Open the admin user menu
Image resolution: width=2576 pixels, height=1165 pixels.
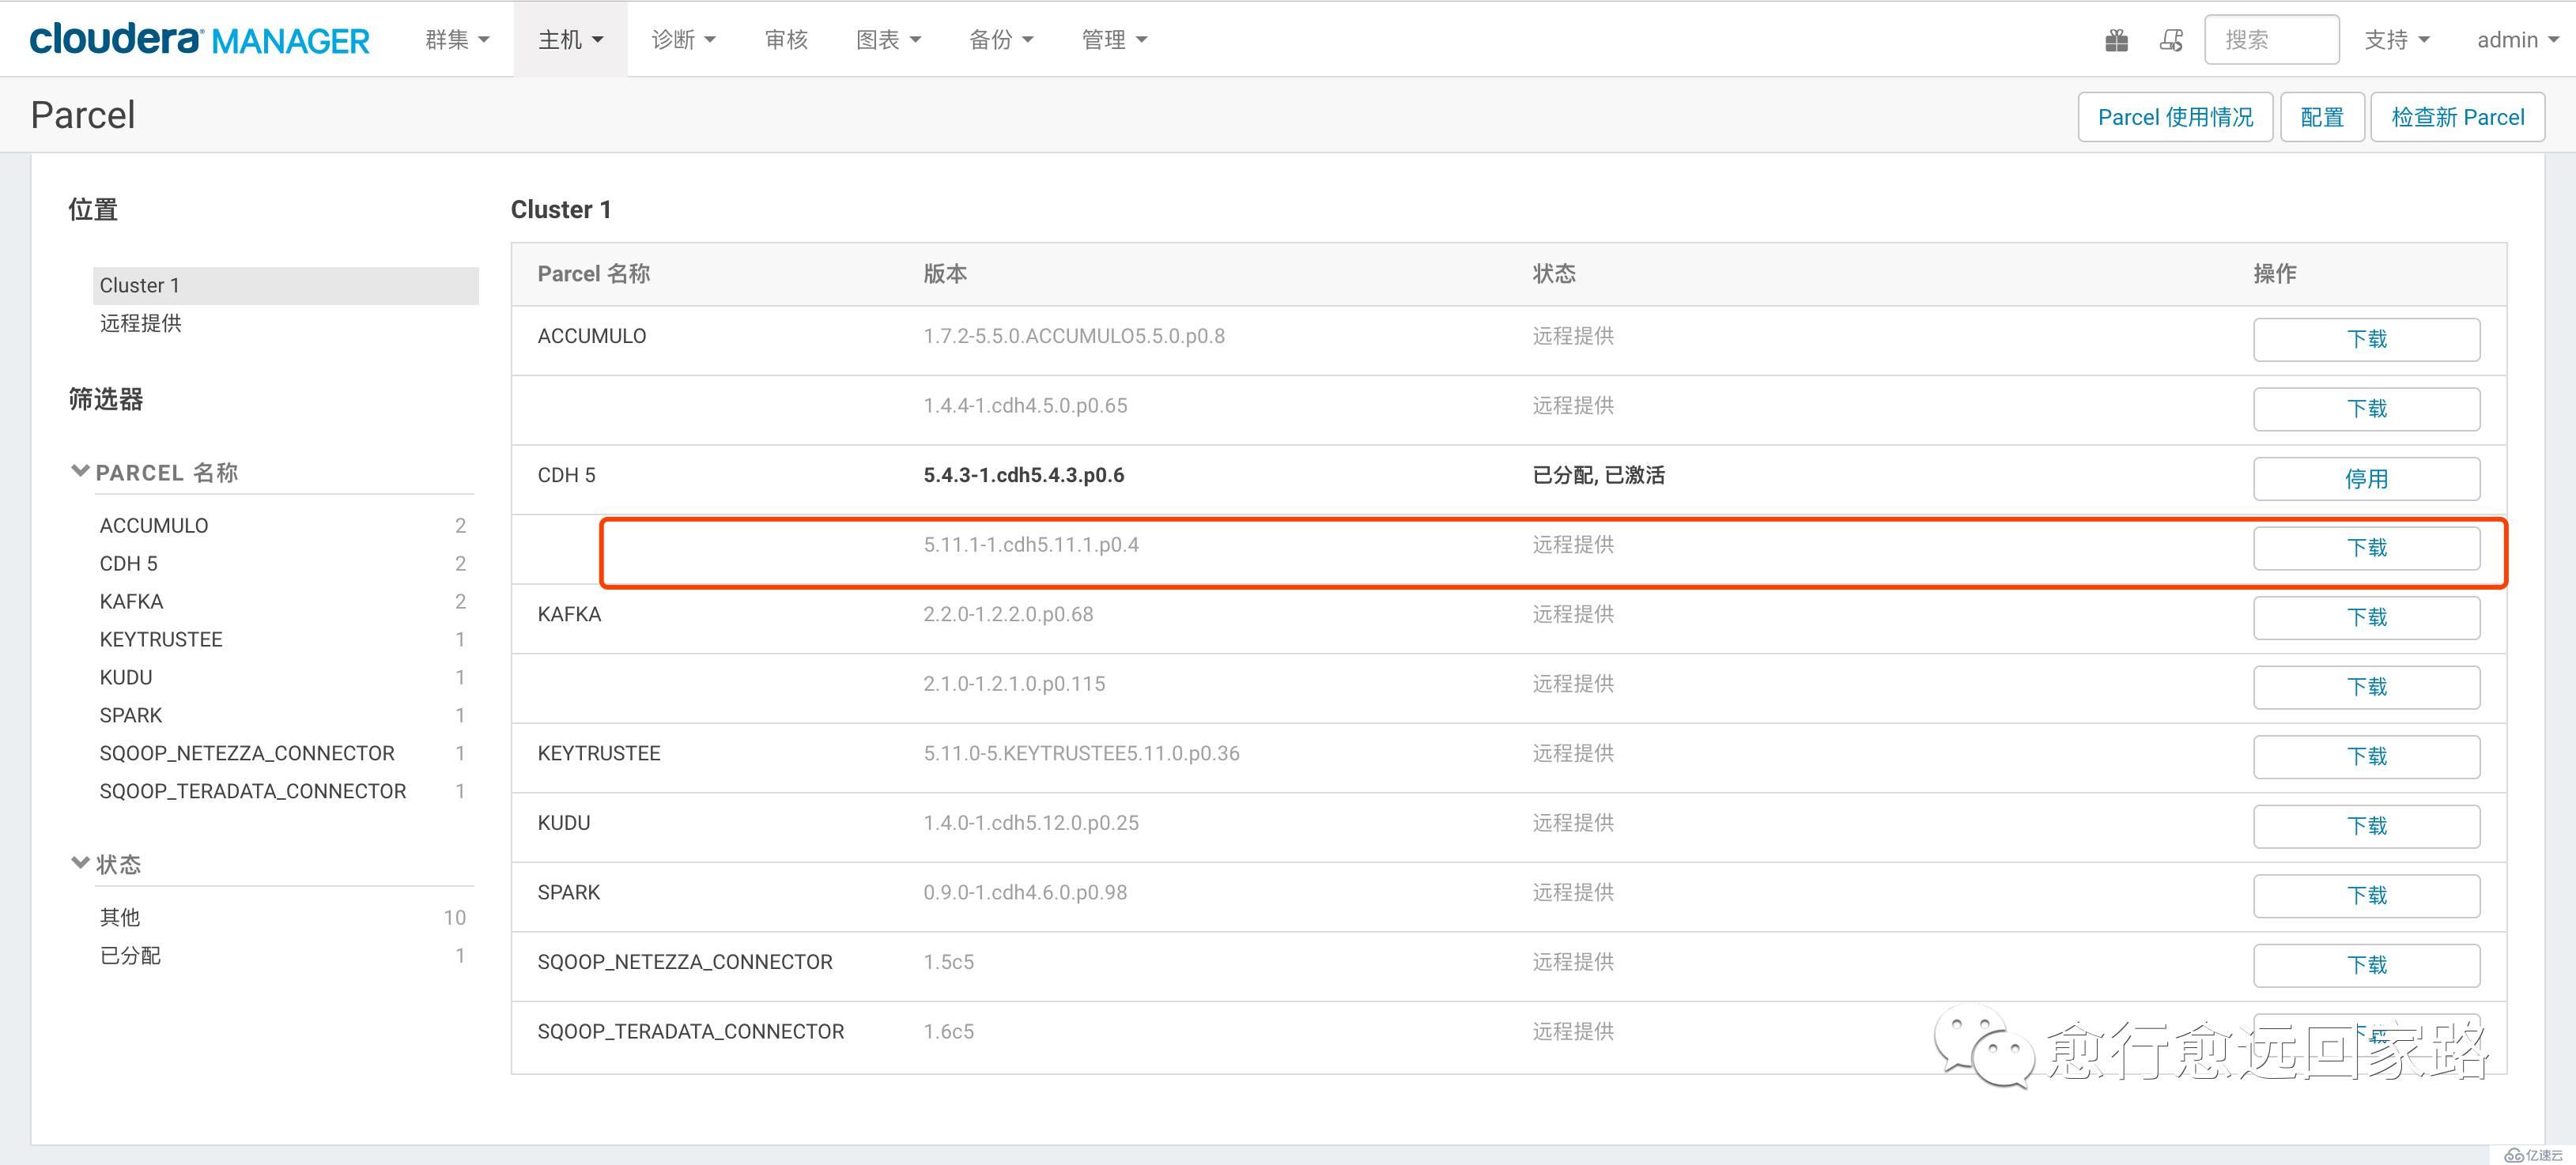2517,40
